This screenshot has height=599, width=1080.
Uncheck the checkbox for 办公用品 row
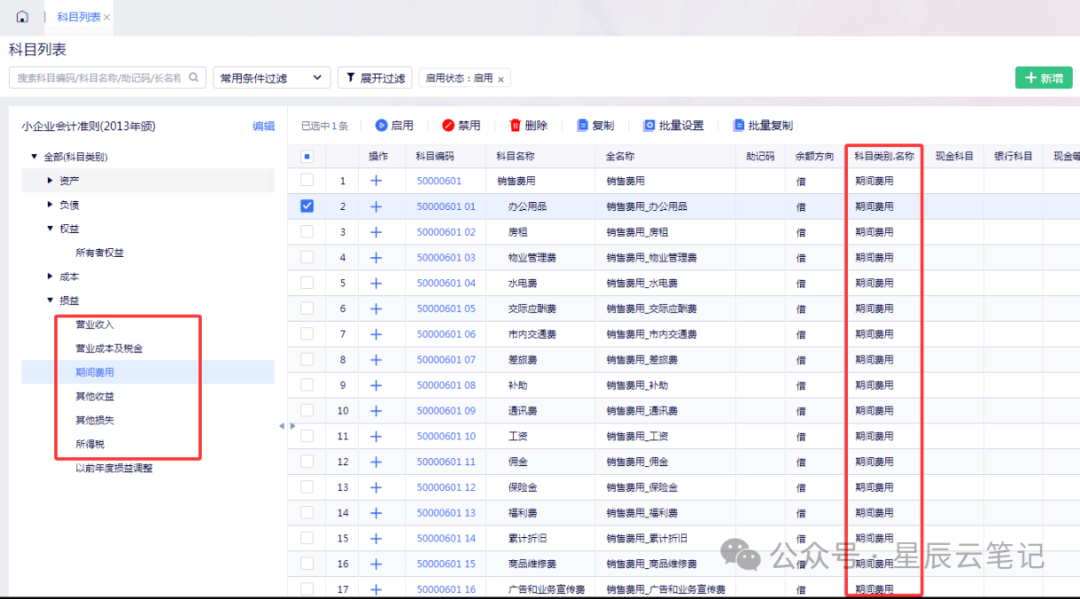click(x=307, y=206)
